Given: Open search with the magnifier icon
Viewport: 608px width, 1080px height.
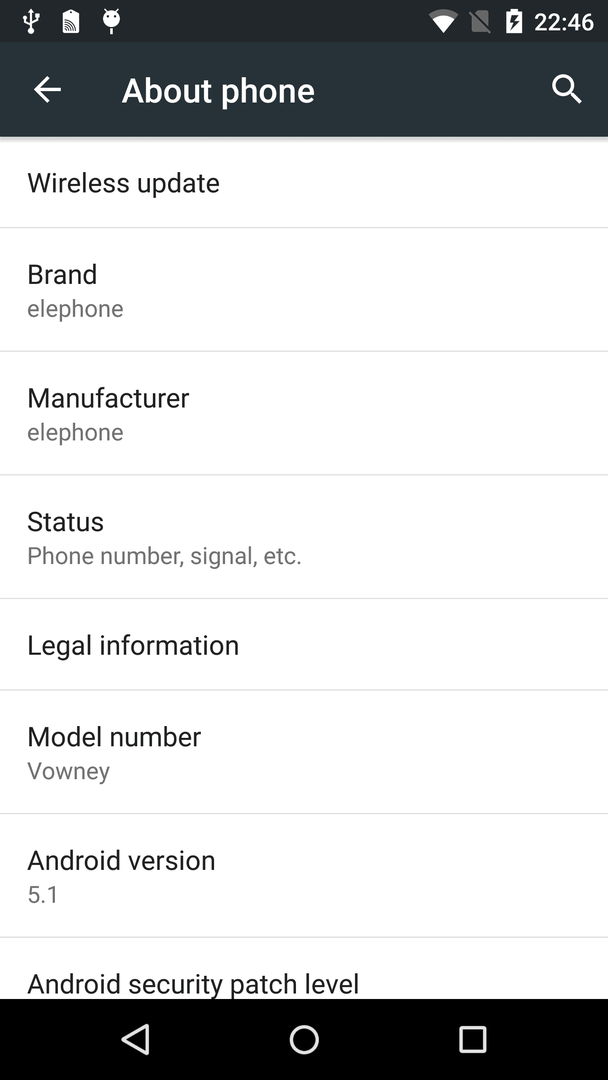Looking at the screenshot, I should [567, 90].
